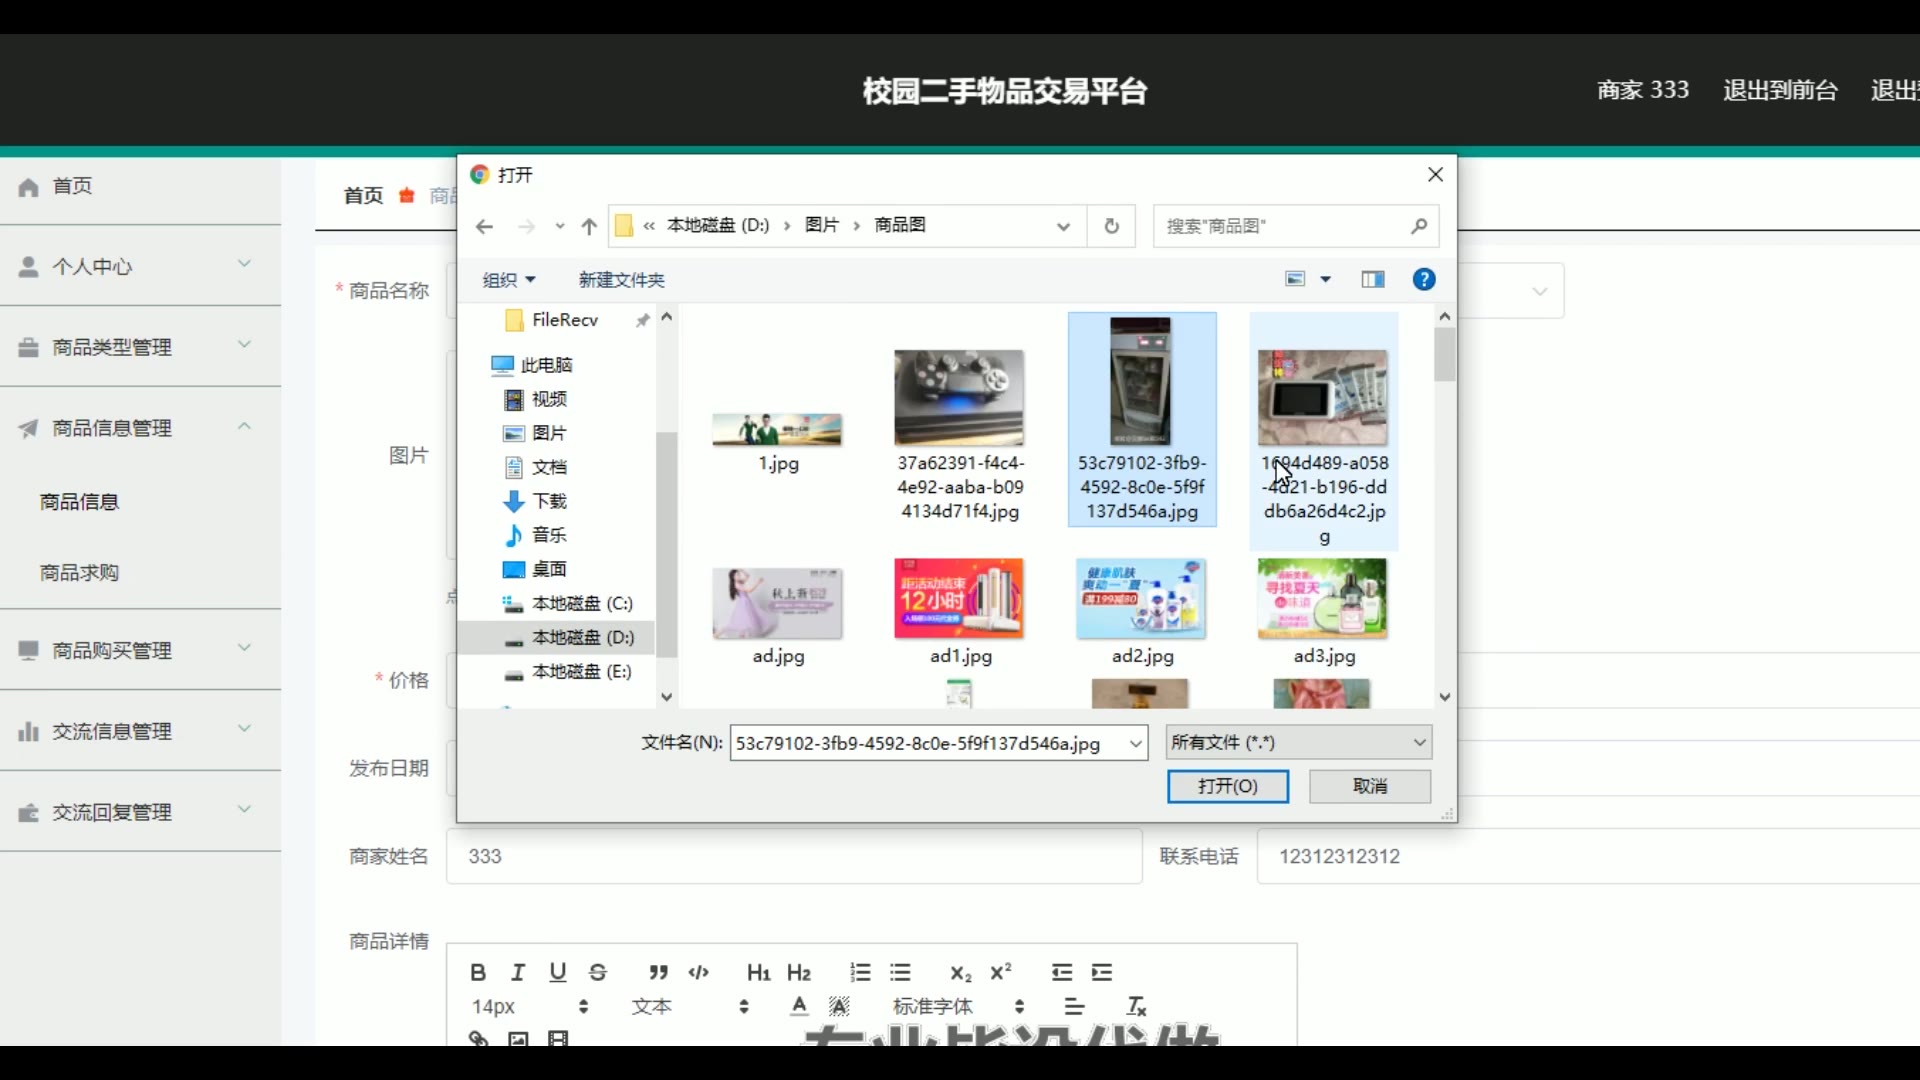This screenshot has height=1080, width=1920.
Task: Open the 组织 organize menu
Action: [509, 280]
